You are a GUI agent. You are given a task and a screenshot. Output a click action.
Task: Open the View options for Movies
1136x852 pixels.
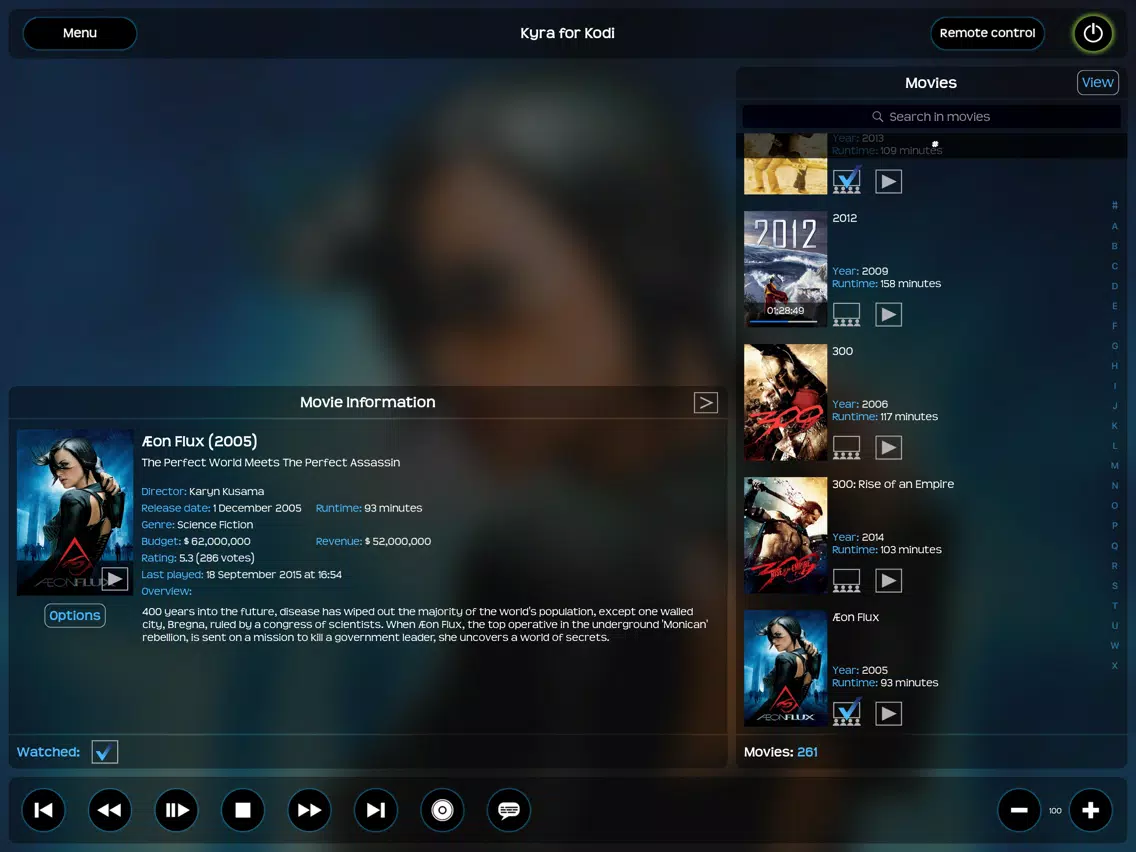click(x=1097, y=83)
